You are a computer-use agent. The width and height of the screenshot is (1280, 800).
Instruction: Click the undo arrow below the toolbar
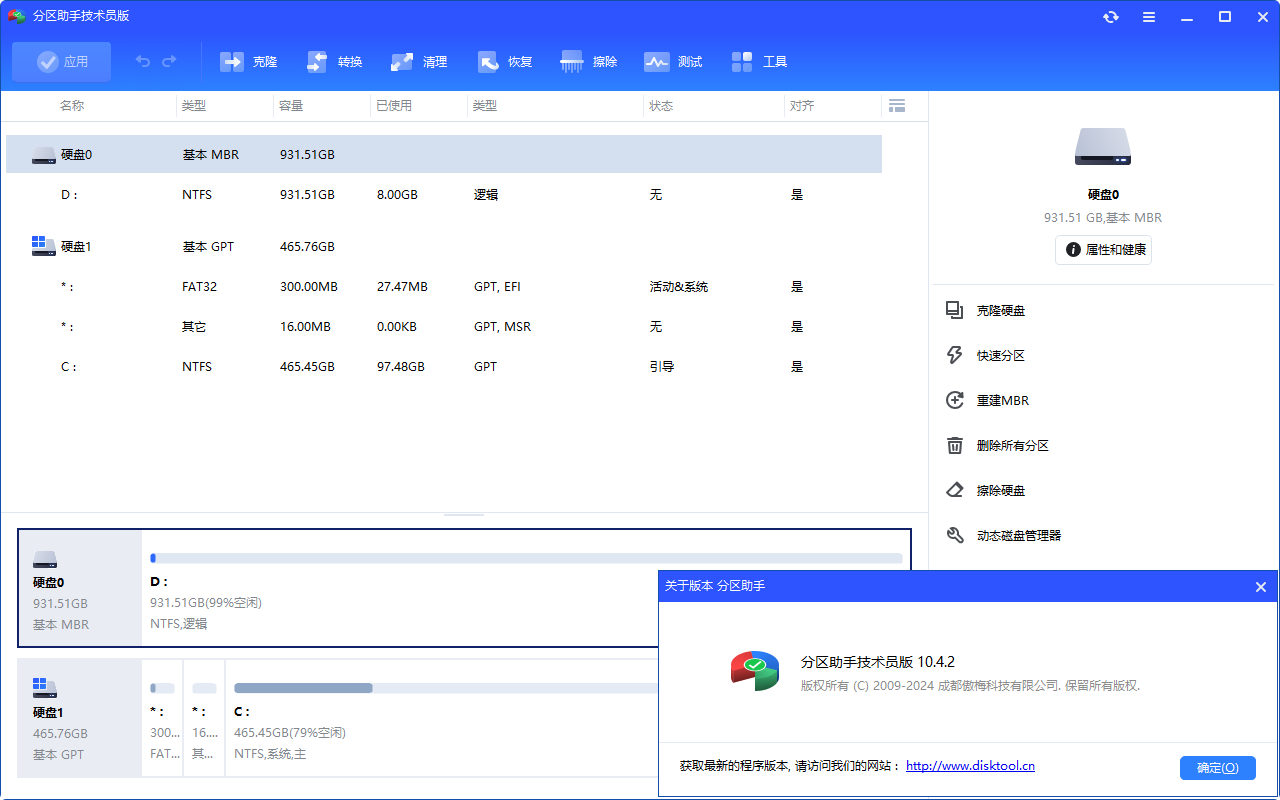pos(141,61)
